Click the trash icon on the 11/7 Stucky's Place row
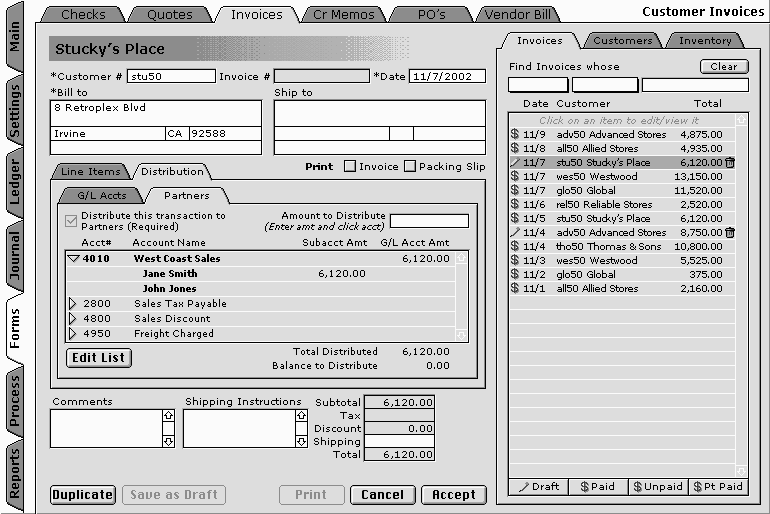770x514 pixels. pos(730,162)
